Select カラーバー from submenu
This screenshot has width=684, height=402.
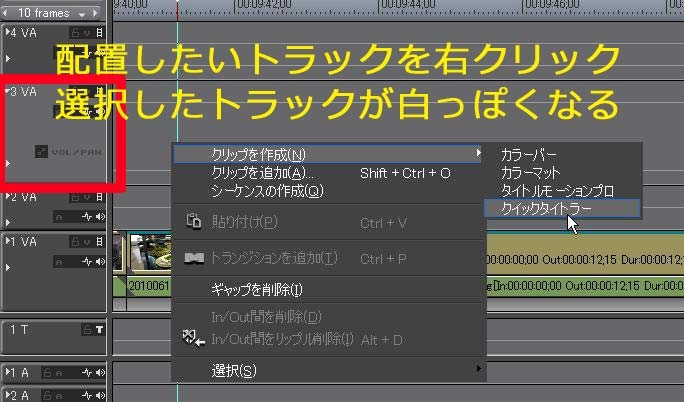pos(562,155)
